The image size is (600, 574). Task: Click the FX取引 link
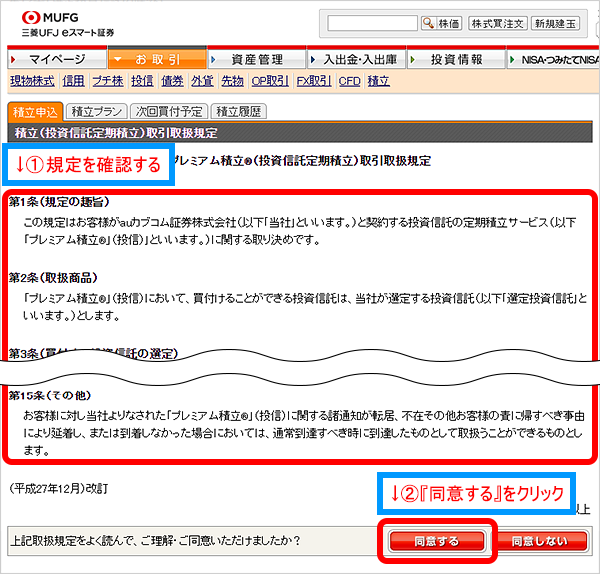click(x=314, y=81)
